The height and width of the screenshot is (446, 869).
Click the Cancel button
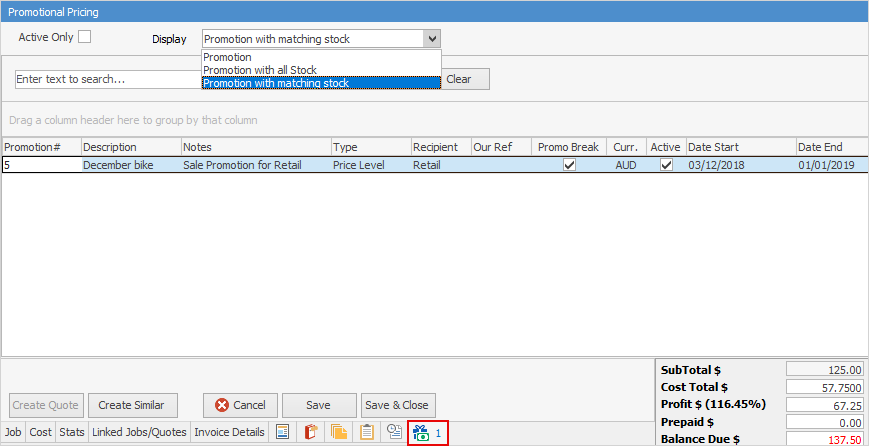pyautogui.click(x=240, y=405)
